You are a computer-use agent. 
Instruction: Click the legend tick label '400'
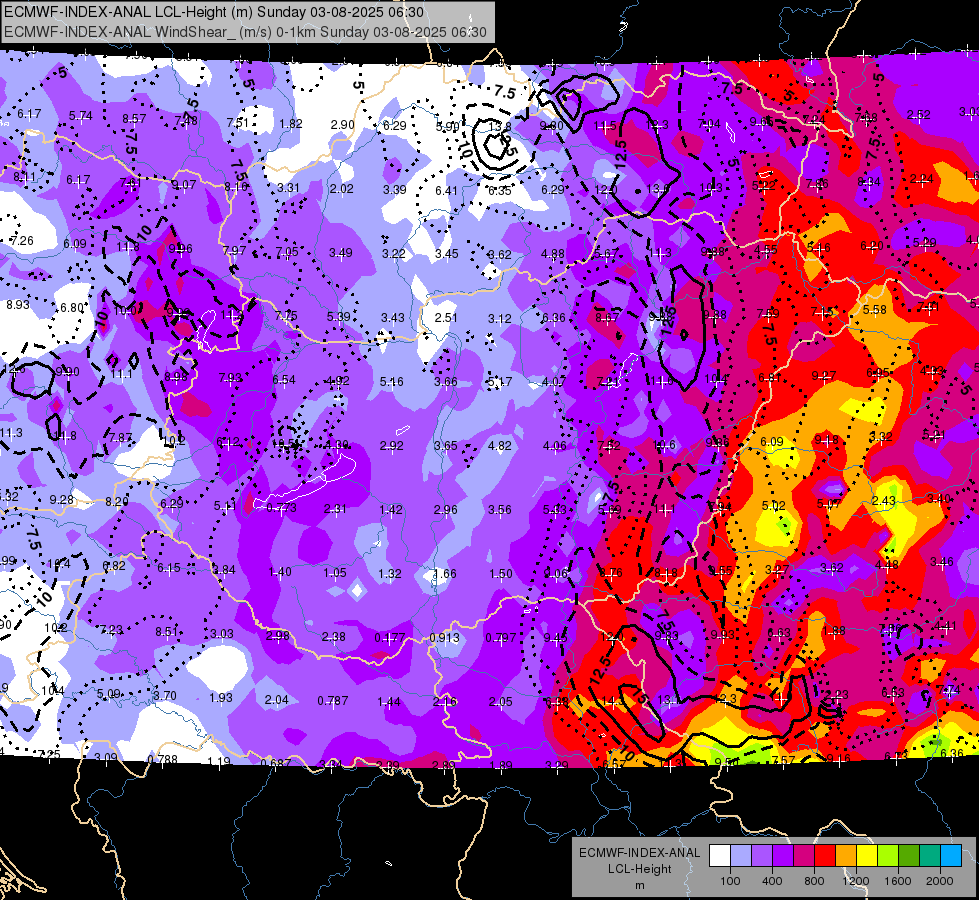772,881
